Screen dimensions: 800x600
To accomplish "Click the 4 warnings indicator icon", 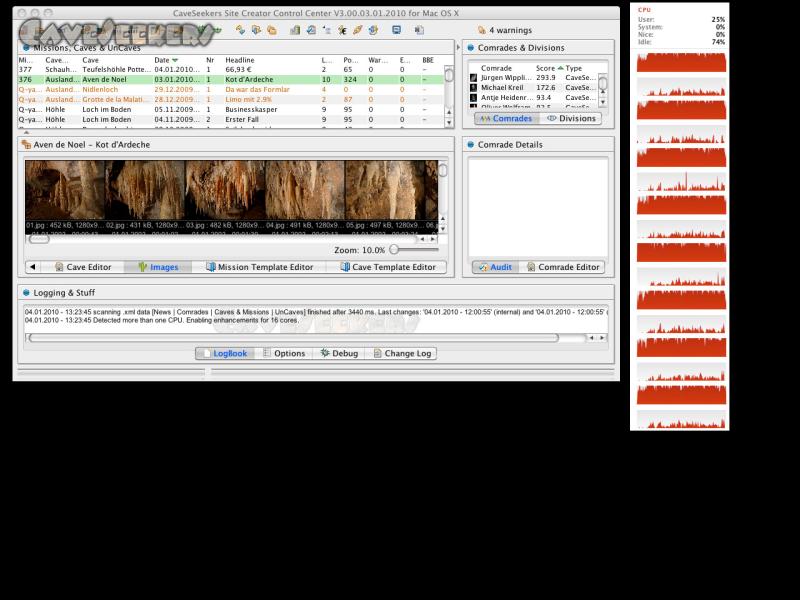I will point(481,30).
